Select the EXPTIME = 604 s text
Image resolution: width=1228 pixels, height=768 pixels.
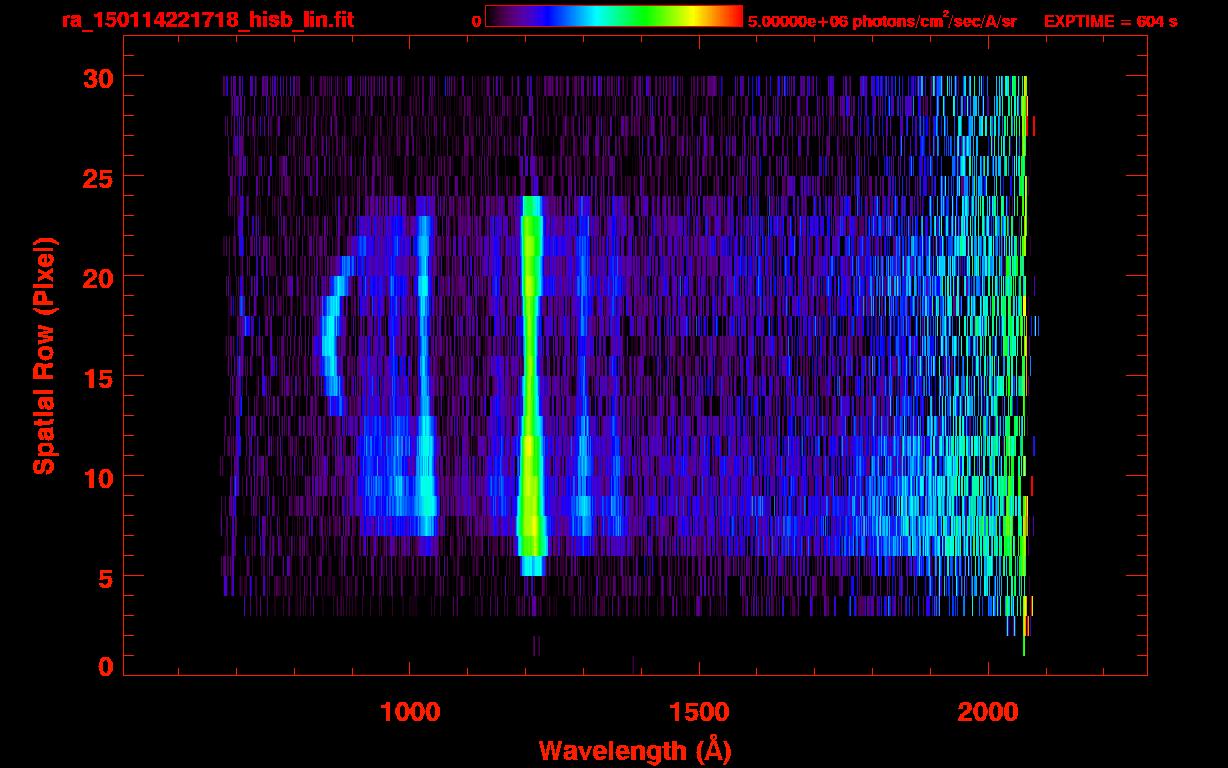[1110, 21]
